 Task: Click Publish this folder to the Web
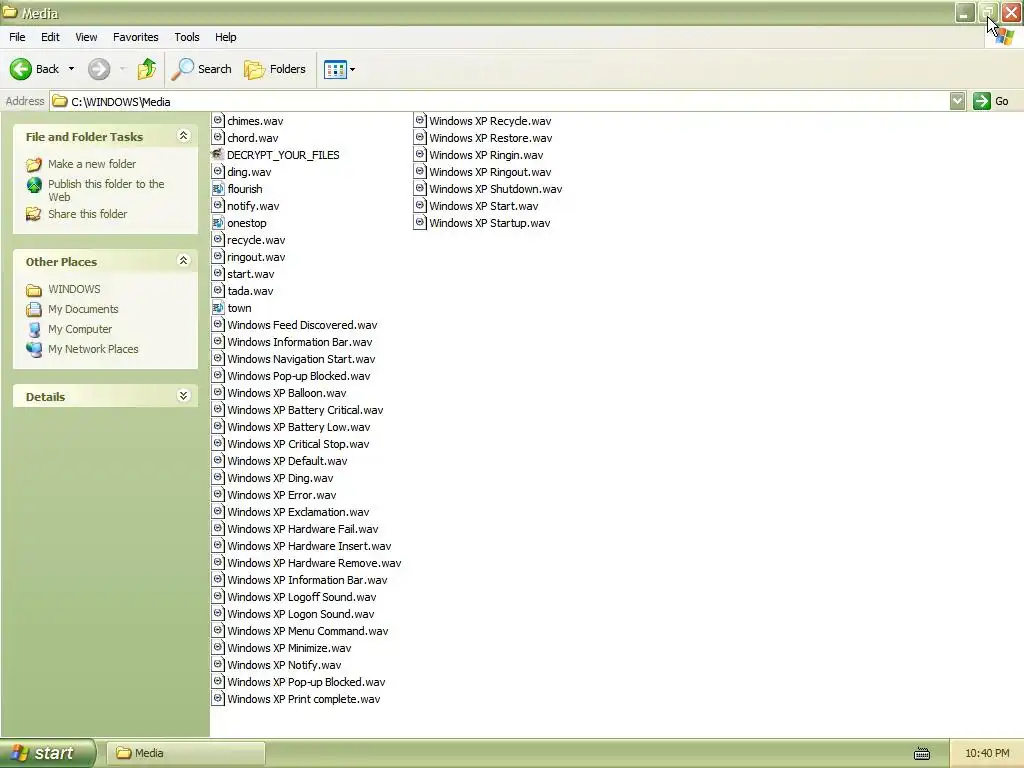[x=106, y=190]
